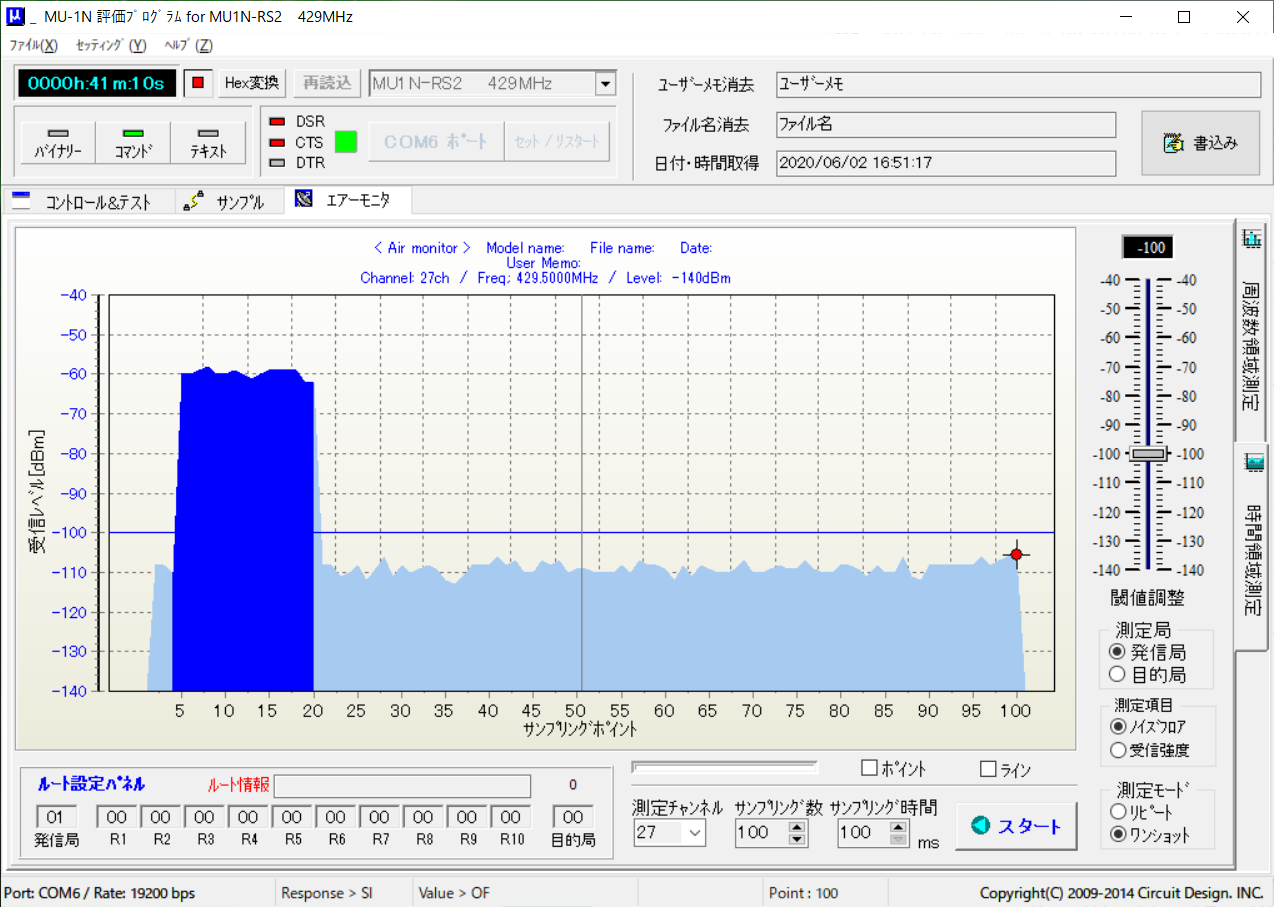Click the start (スタート) measurement button
Viewport: 1274px width, 907px height.
click(1016, 826)
